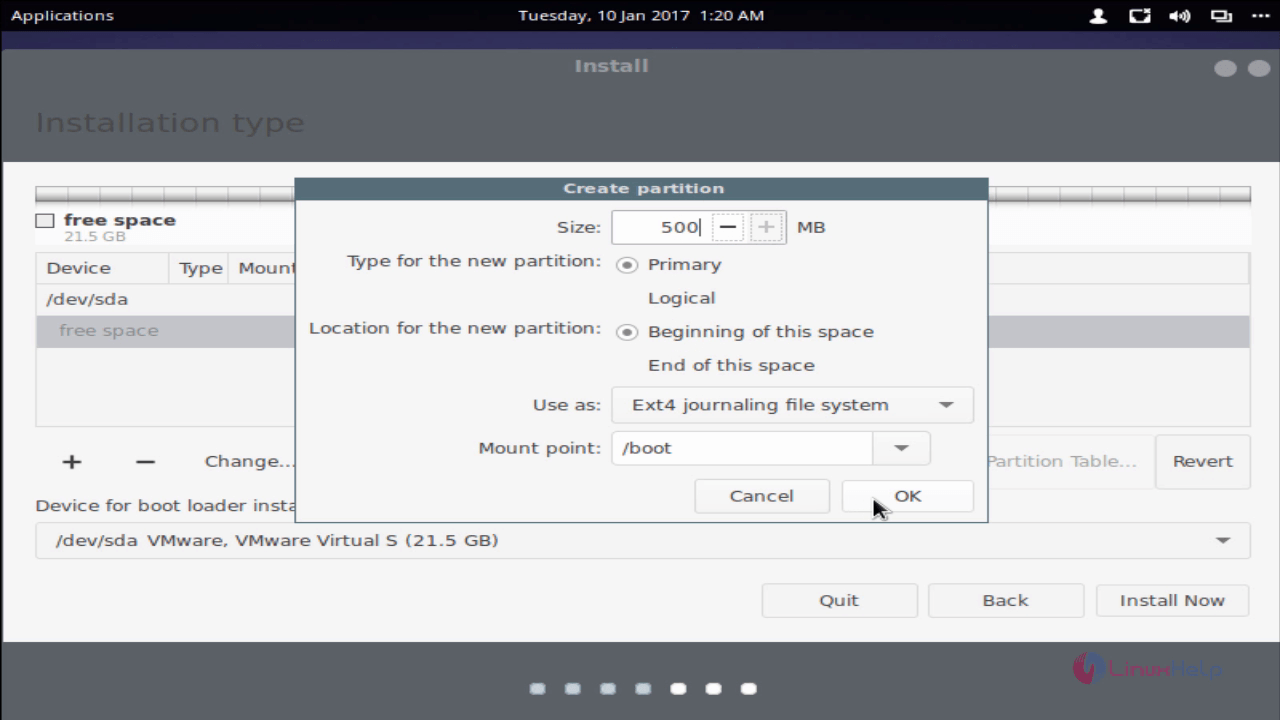Decrease partition size with minus button
The image size is (1280, 720).
click(x=728, y=227)
